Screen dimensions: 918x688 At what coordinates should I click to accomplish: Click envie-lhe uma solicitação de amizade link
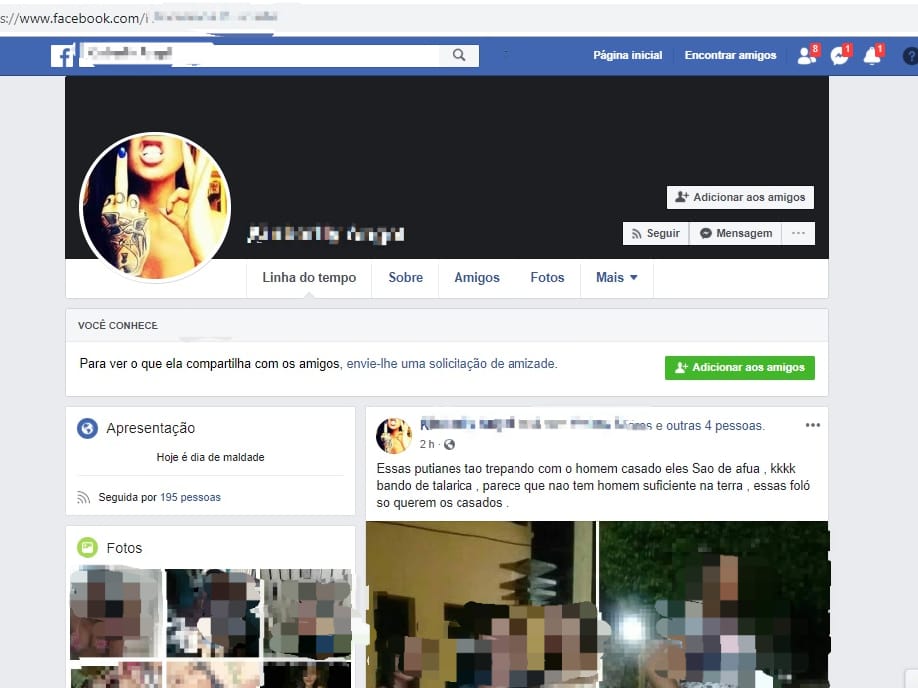(451, 364)
